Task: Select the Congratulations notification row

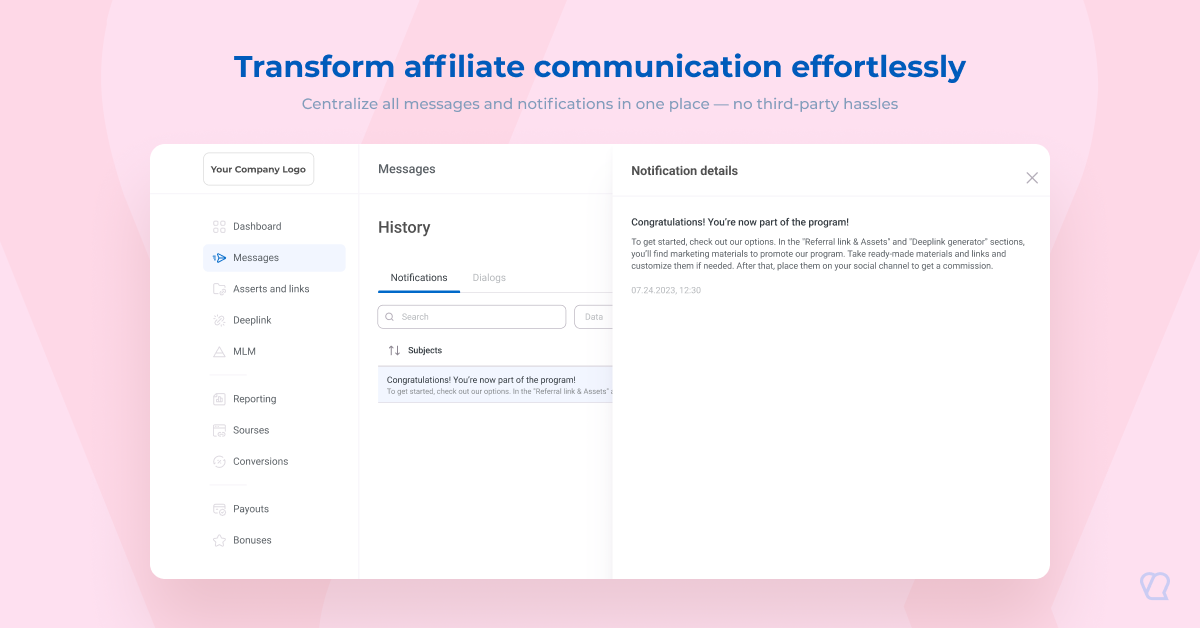Action: [x=495, y=385]
